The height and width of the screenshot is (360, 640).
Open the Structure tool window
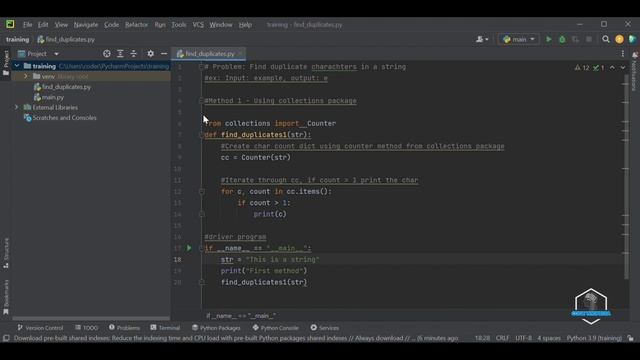click(x=6, y=253)
